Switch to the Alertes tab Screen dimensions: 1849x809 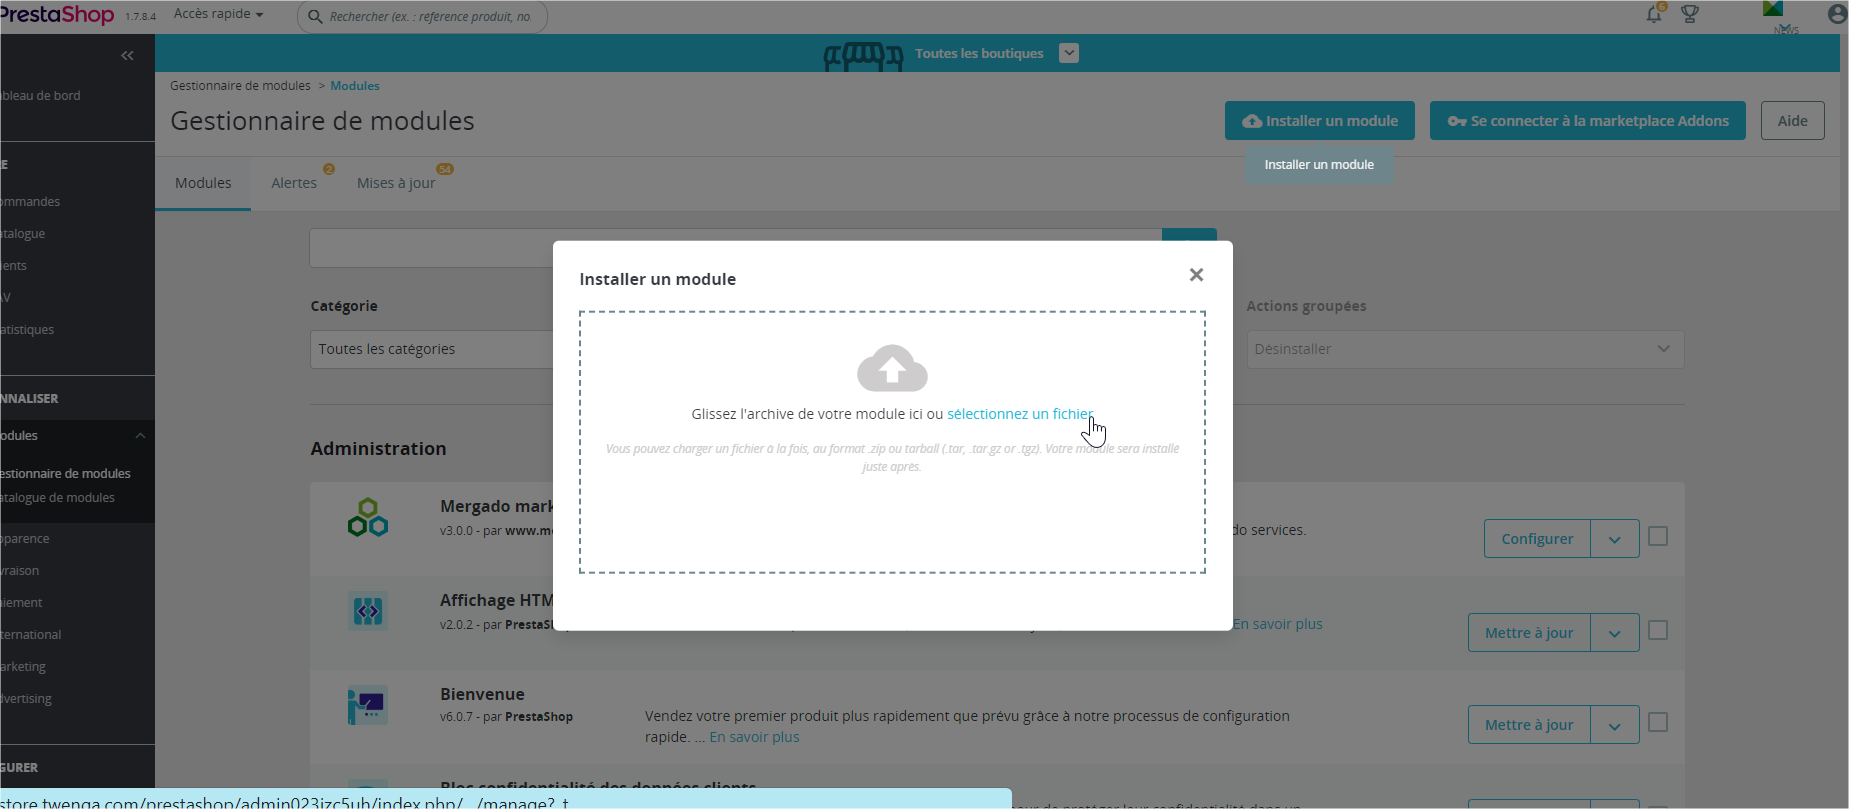click(294, 183)
